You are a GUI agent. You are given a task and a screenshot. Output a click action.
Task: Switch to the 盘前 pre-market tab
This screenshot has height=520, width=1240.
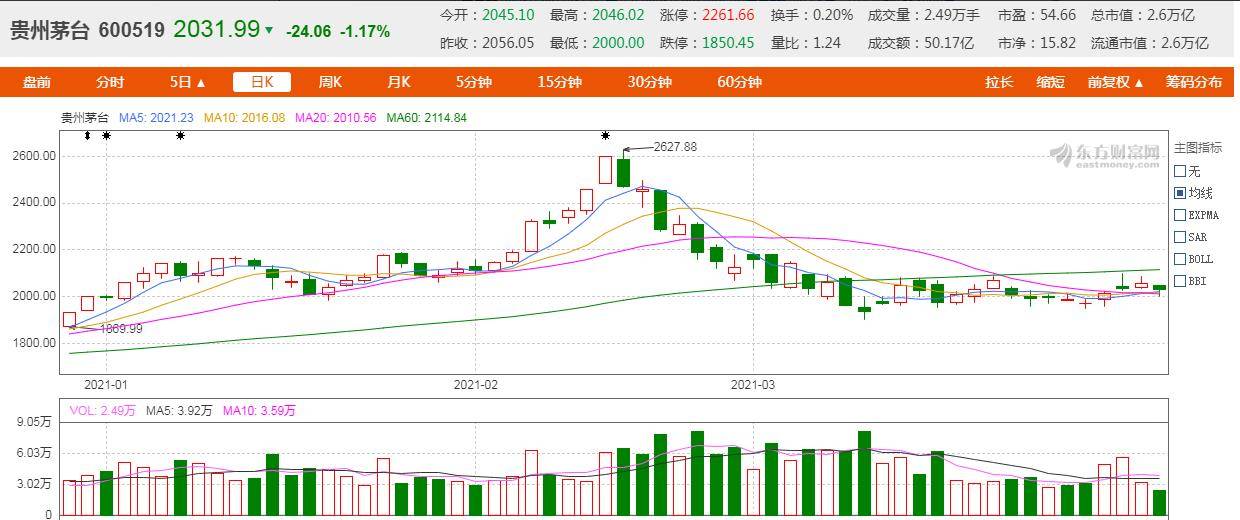pyautogui.click(x=37, y=82)
